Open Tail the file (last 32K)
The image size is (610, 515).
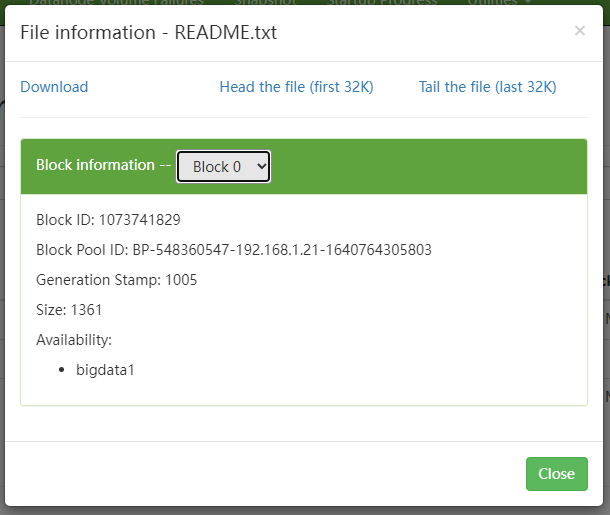point(487,87)
